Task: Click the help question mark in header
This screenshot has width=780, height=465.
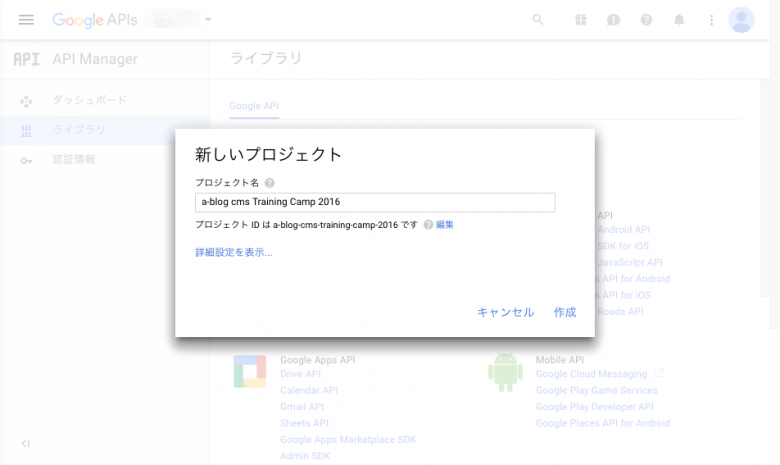Action: (646, 20)
